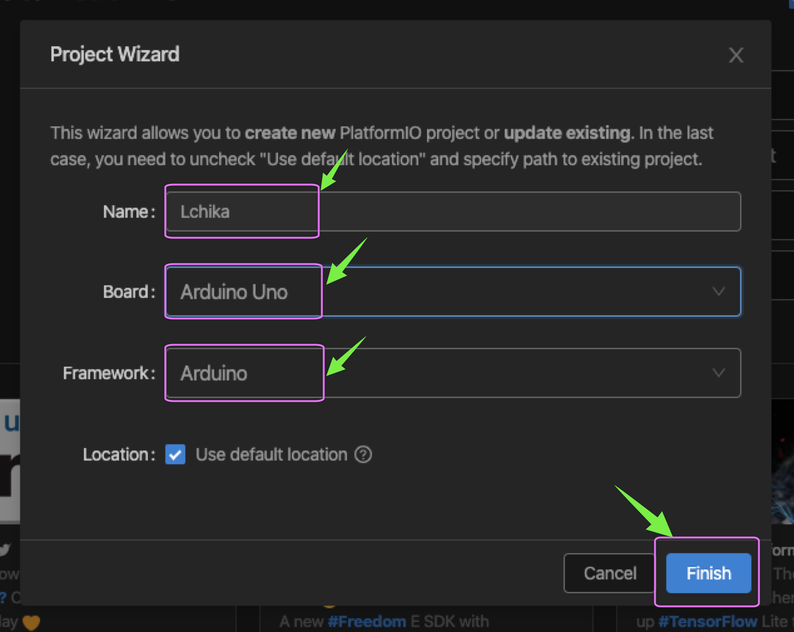794x632 pixels.
Task: Click the news thumbnail on the right edge
Action: pos(783,470)
